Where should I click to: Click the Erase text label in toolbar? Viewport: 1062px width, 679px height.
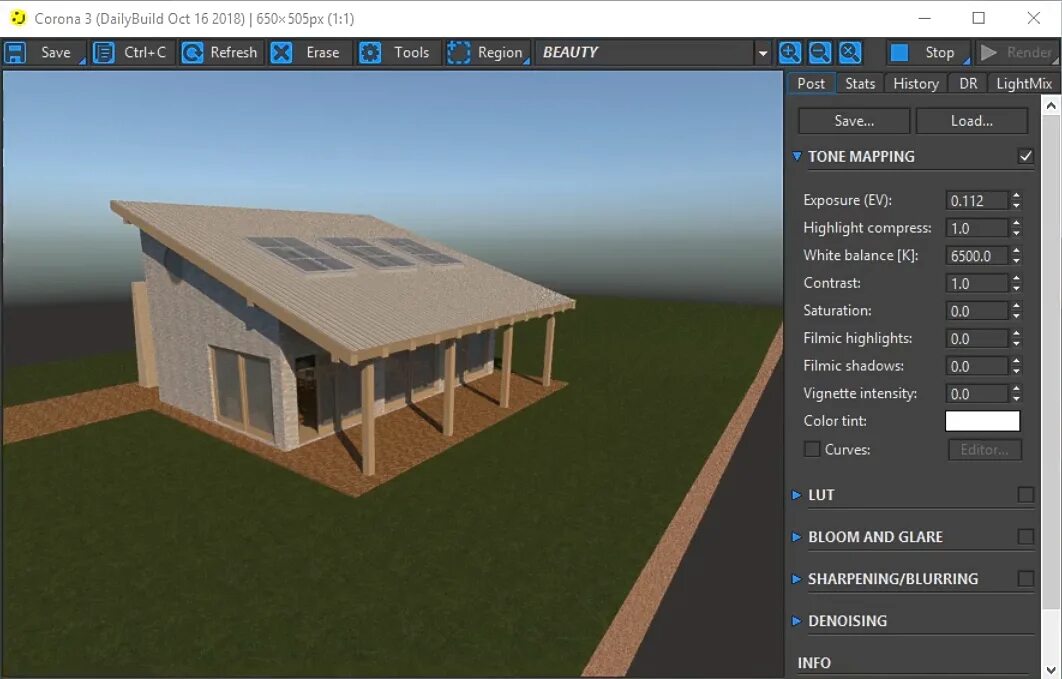322,52
